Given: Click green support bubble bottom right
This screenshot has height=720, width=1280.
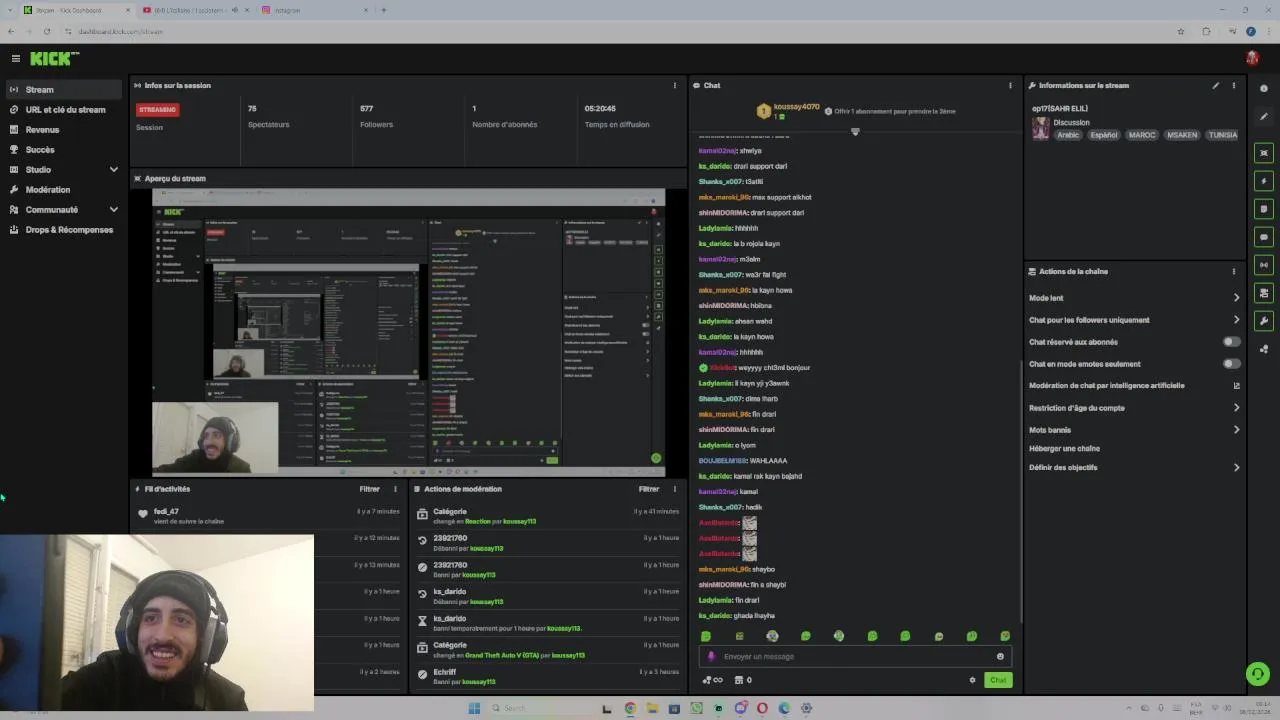Looking at the screenshot, I should [1257, 674].
